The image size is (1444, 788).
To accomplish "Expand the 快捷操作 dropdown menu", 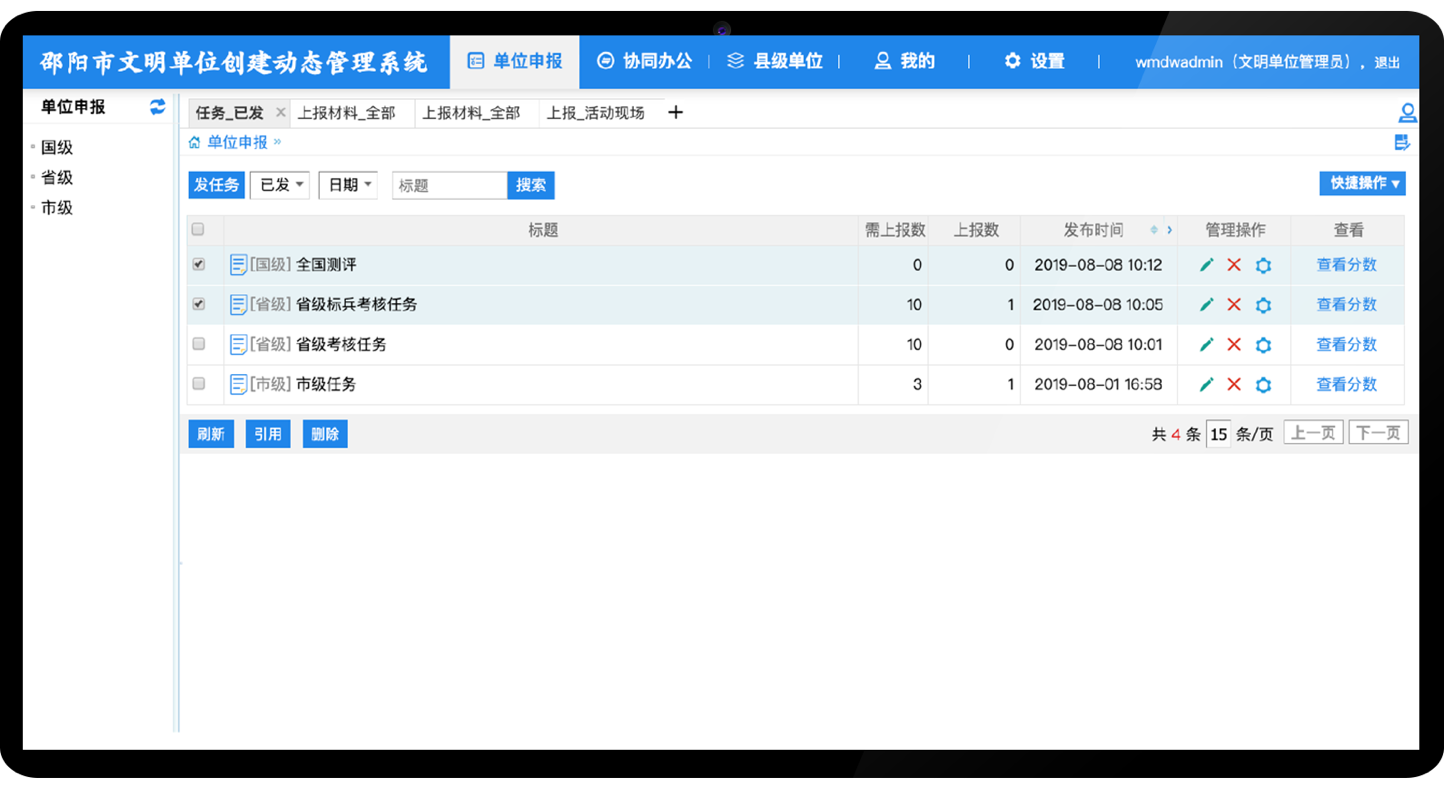I will click(1362, 183).
